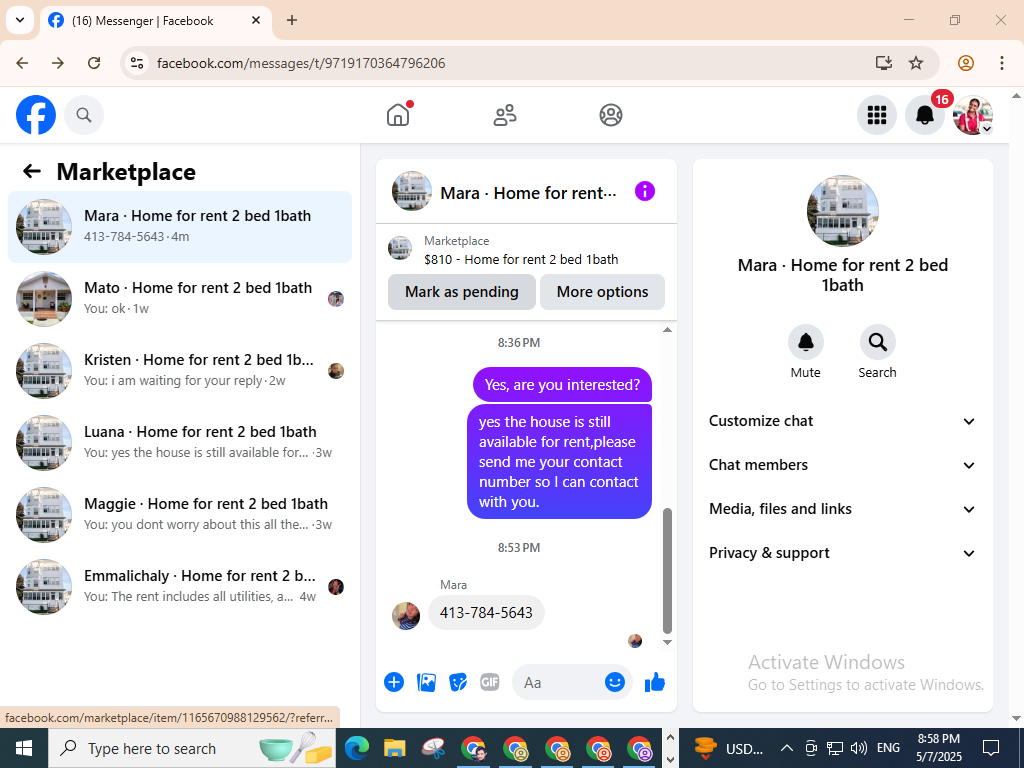Viewport: 1024px width, 768px height.
Task: Click the Facebook logo
Action: (x=36, y=115)
